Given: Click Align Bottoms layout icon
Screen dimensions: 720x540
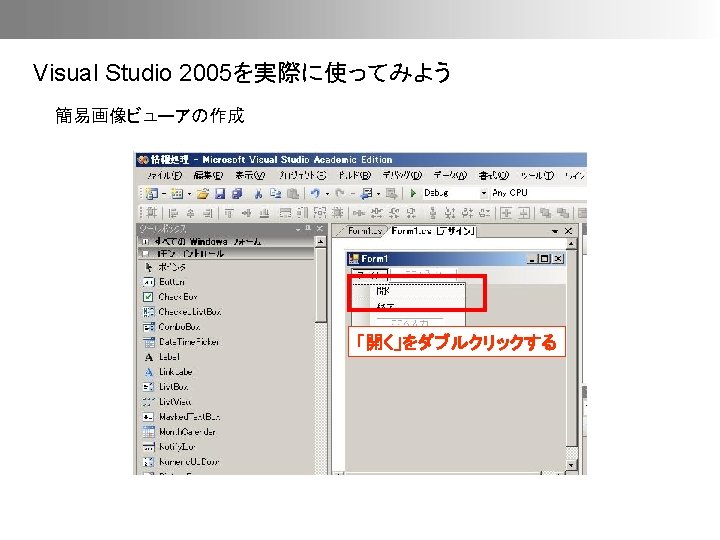Looking at the screenshot, I should pyautogui.click(x=264, y=213).
